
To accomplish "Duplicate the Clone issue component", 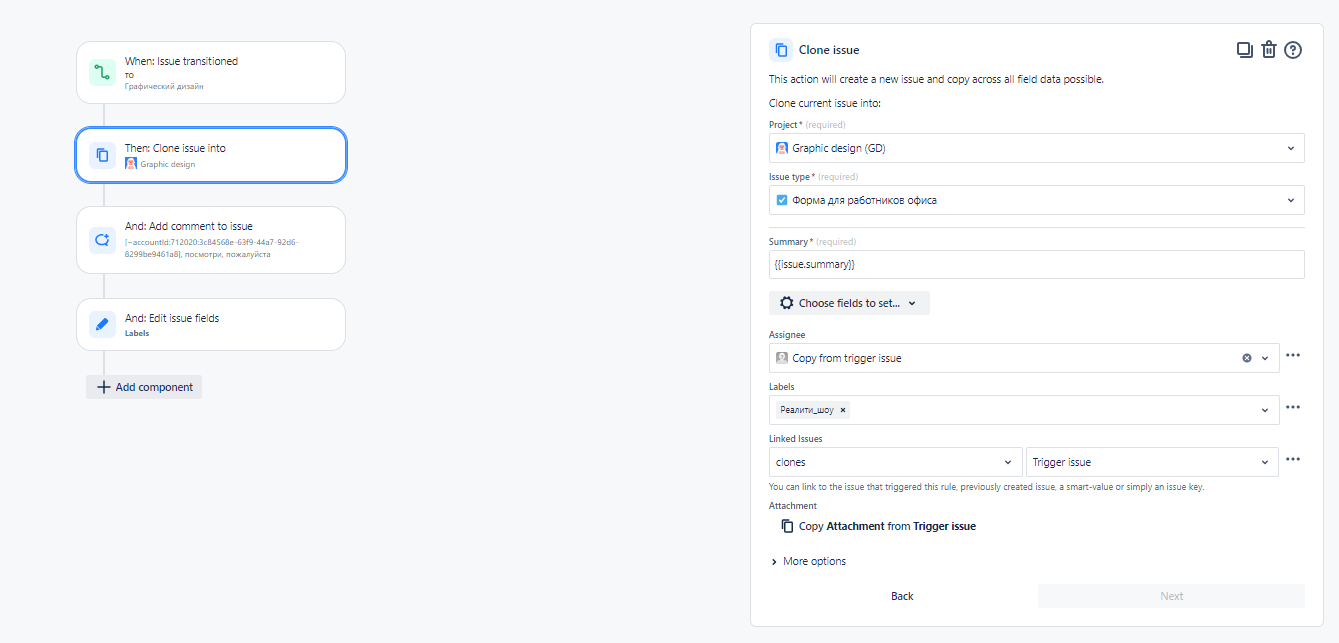I will 1245,50.
